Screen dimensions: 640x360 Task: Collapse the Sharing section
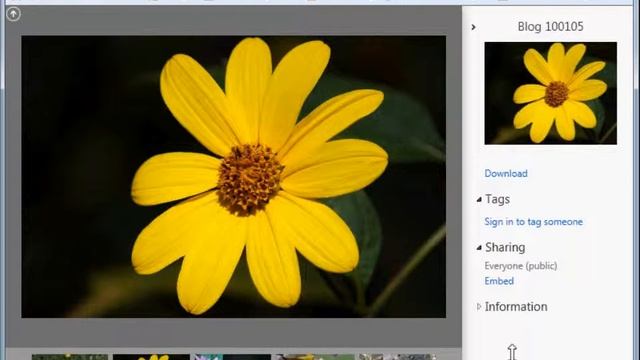(479, 248)
